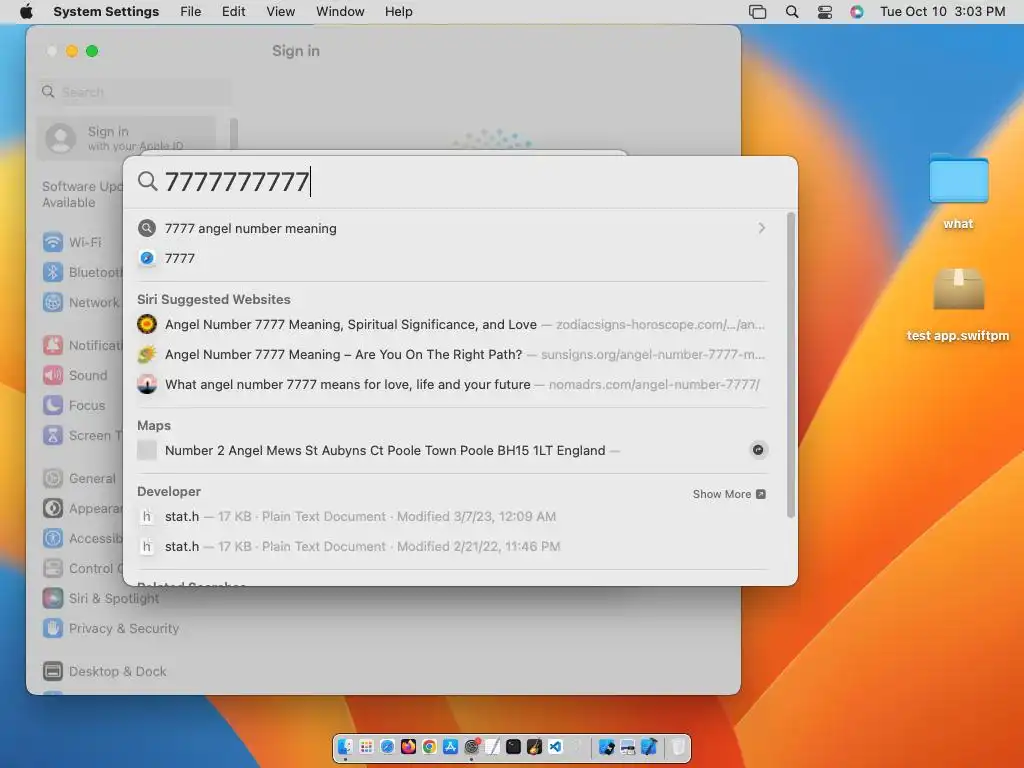Open the Help menu
The height and width of the screenshot is (768, 1024).
pos(398,12)
